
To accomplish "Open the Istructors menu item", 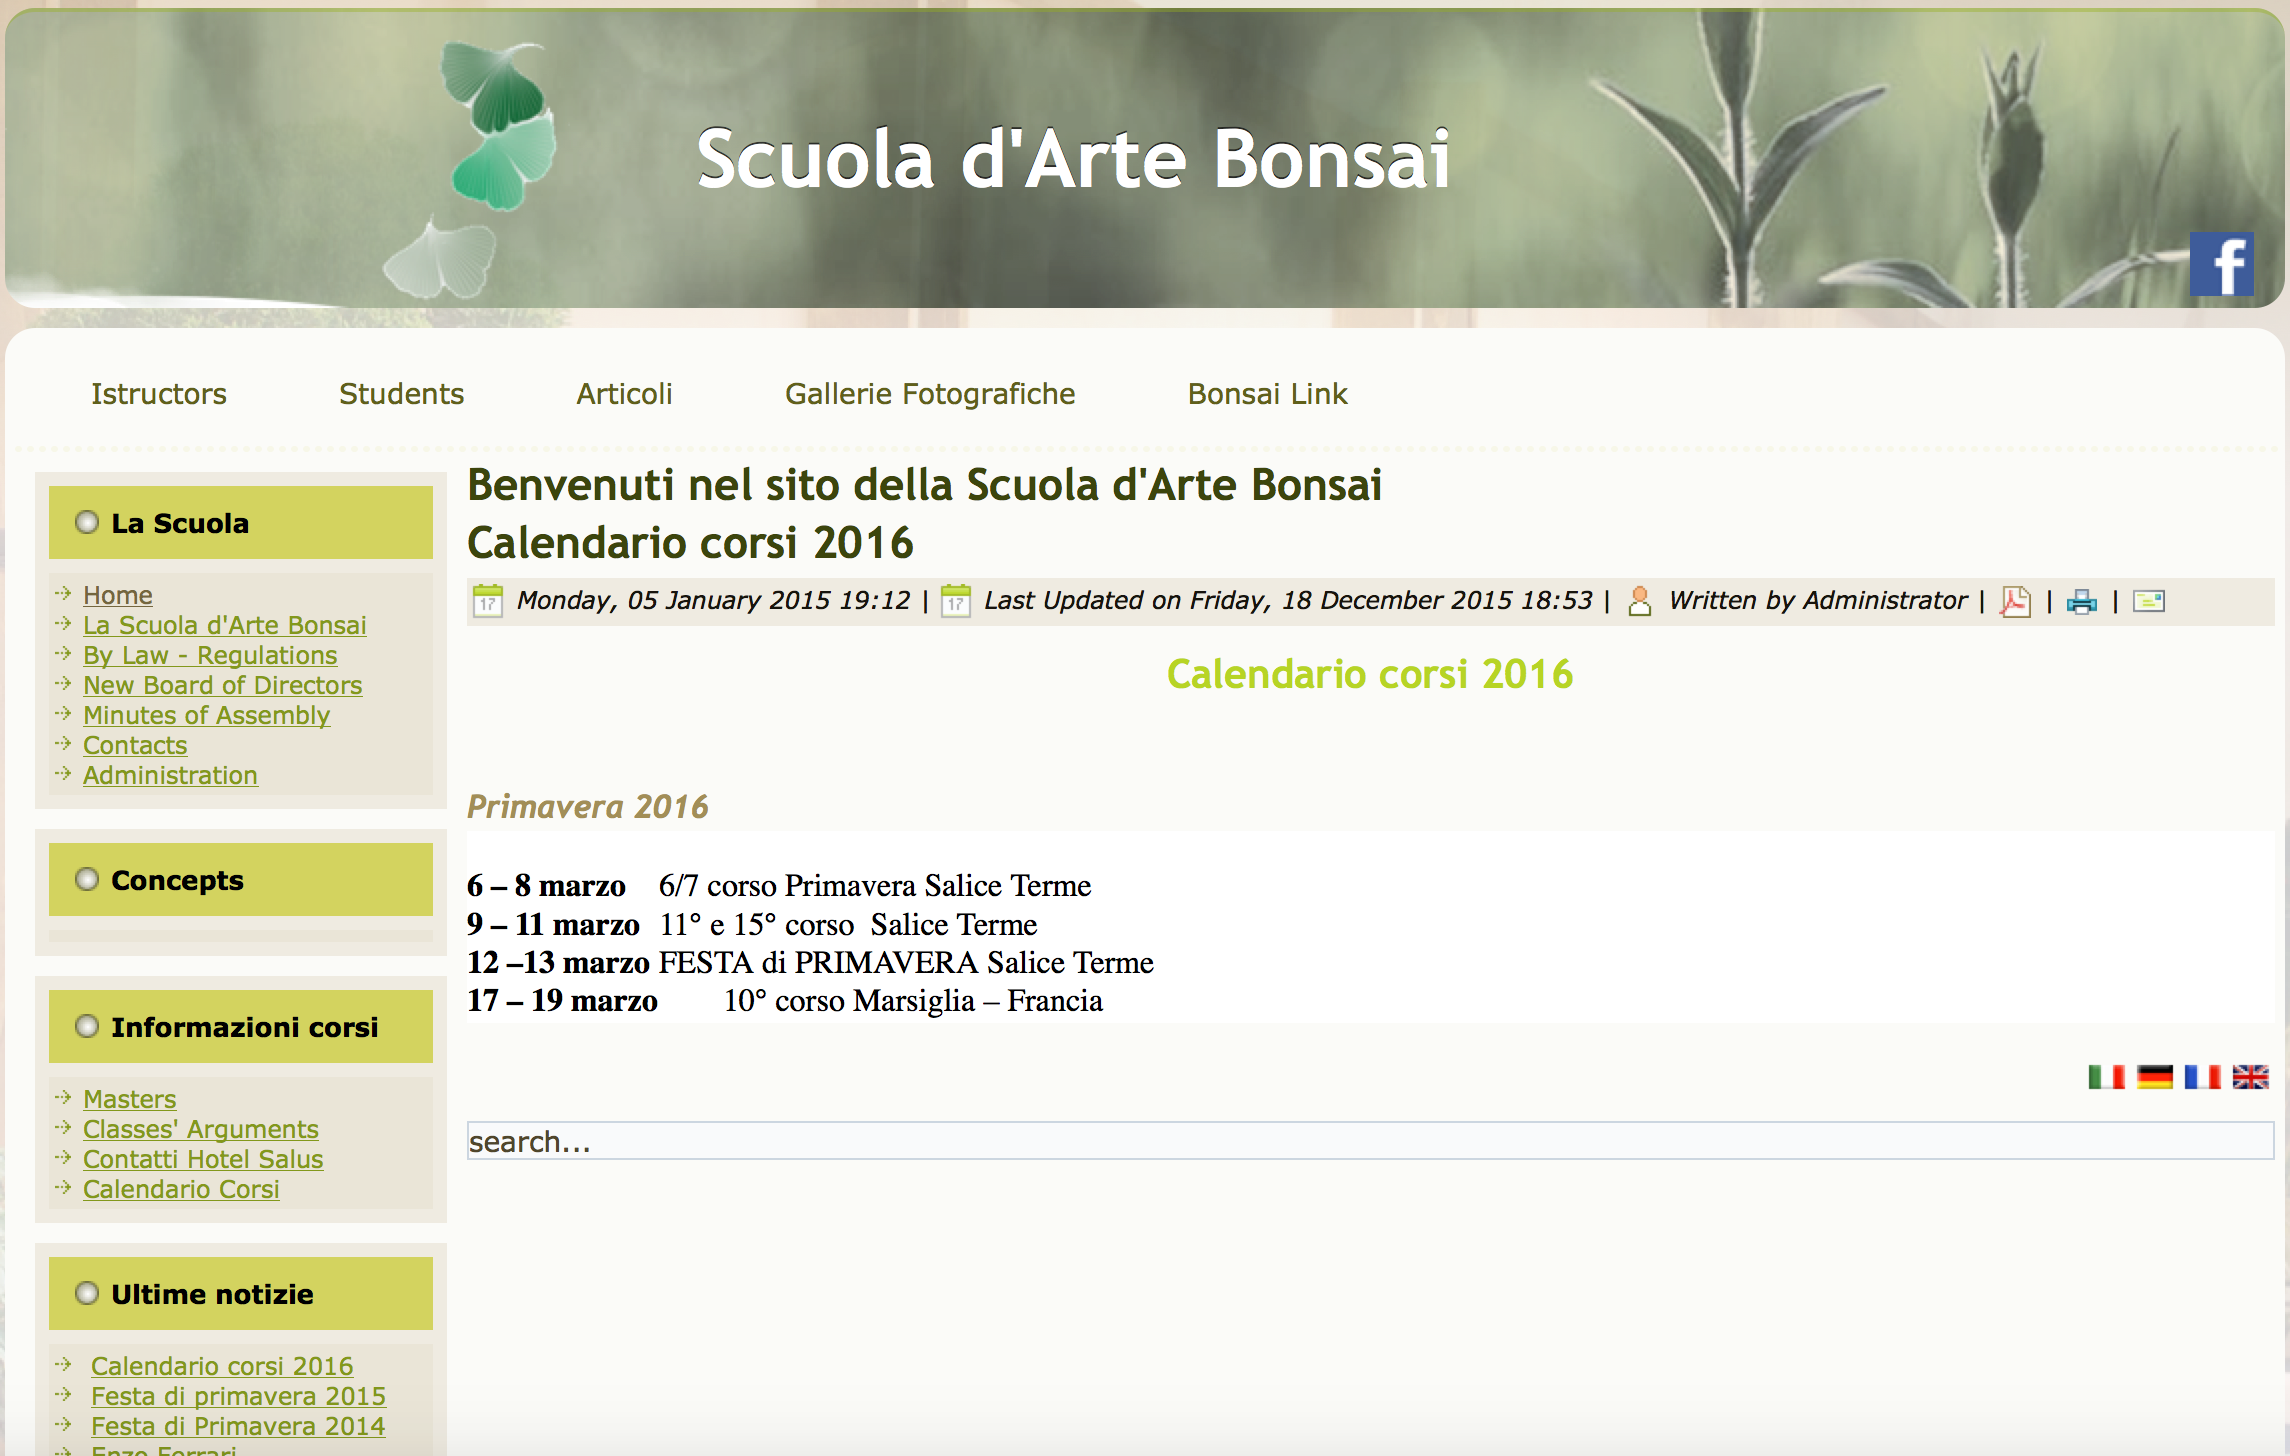I will click(x=159, y=394).
